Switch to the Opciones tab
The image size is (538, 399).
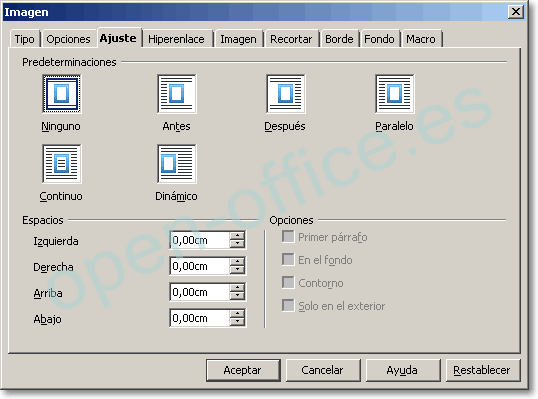tap(68, 39)
